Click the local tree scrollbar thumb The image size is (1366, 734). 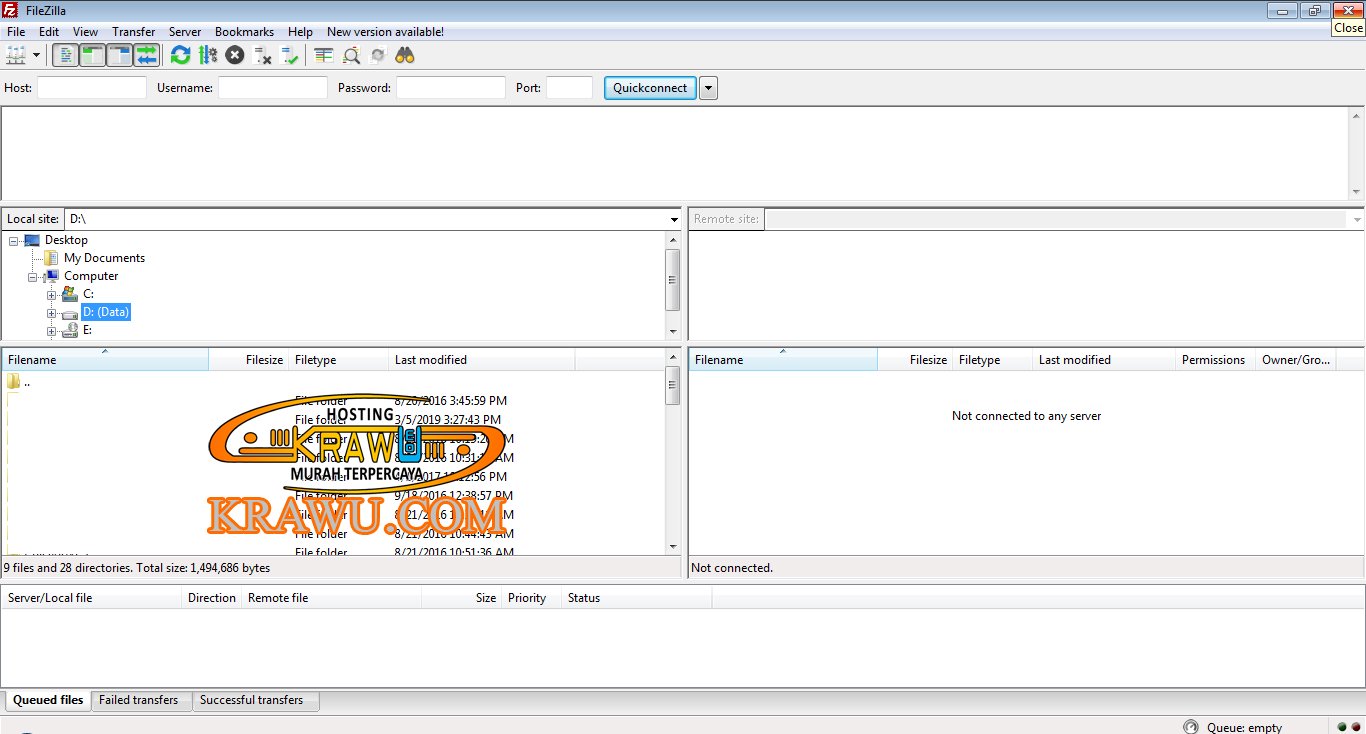click(x=673, y=280)
